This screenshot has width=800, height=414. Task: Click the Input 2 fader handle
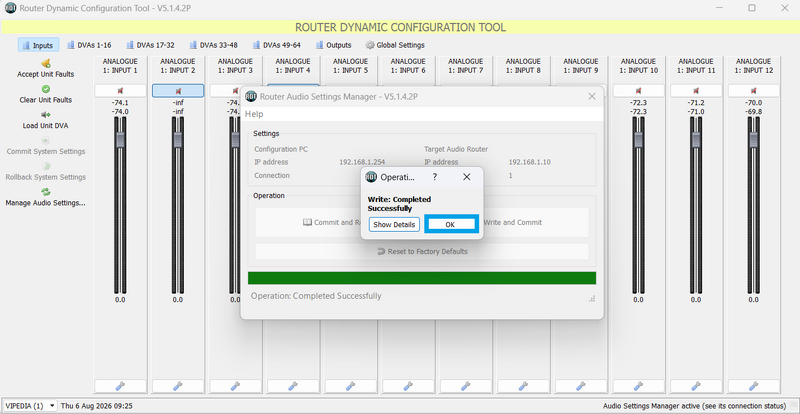coord(178,139)
